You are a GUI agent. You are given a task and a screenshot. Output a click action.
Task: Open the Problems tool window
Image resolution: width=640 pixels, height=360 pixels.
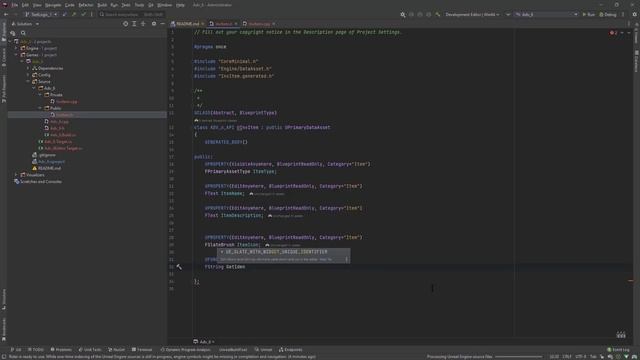[61, 350]
